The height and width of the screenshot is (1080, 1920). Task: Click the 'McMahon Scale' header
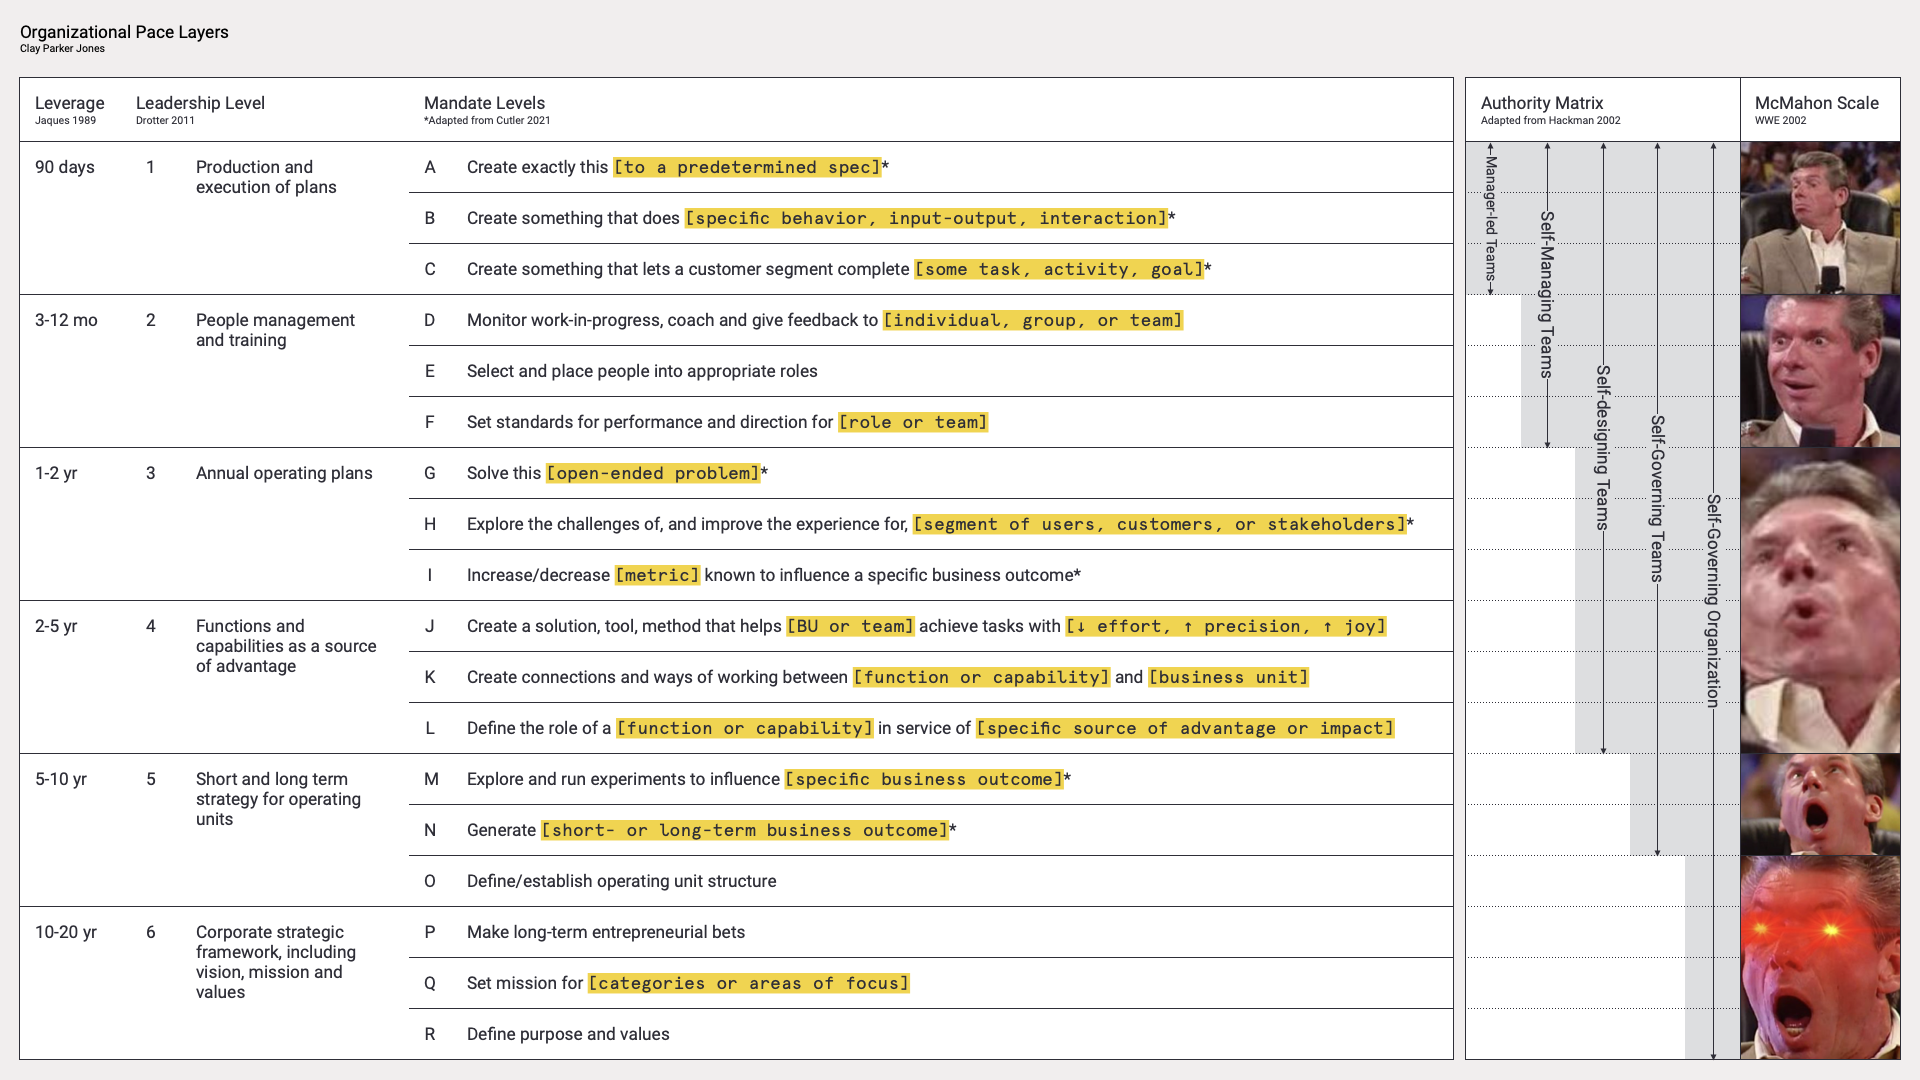pyautogui.click(x=1816, y=103)
